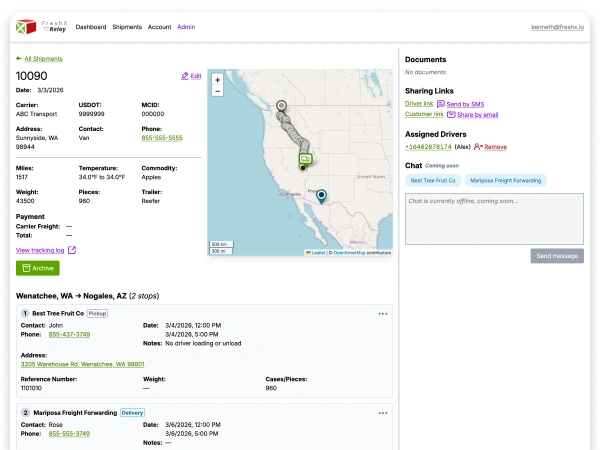The width and height of the screenshot is (600, 450).
Task: Click the Delivery tag on stop 2
Action: [132, 412]
